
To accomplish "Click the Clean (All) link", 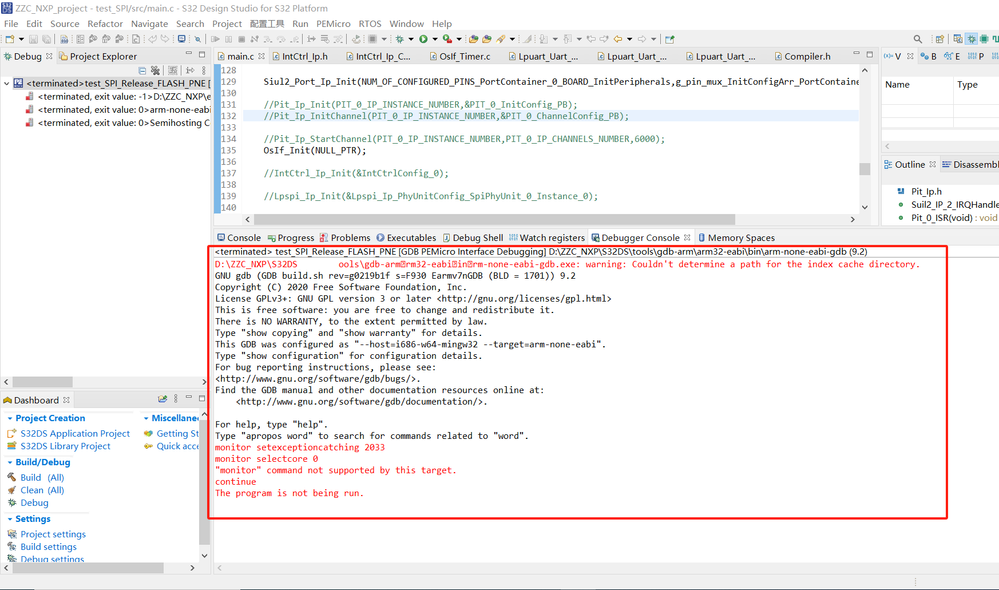I will pos(42,490).
